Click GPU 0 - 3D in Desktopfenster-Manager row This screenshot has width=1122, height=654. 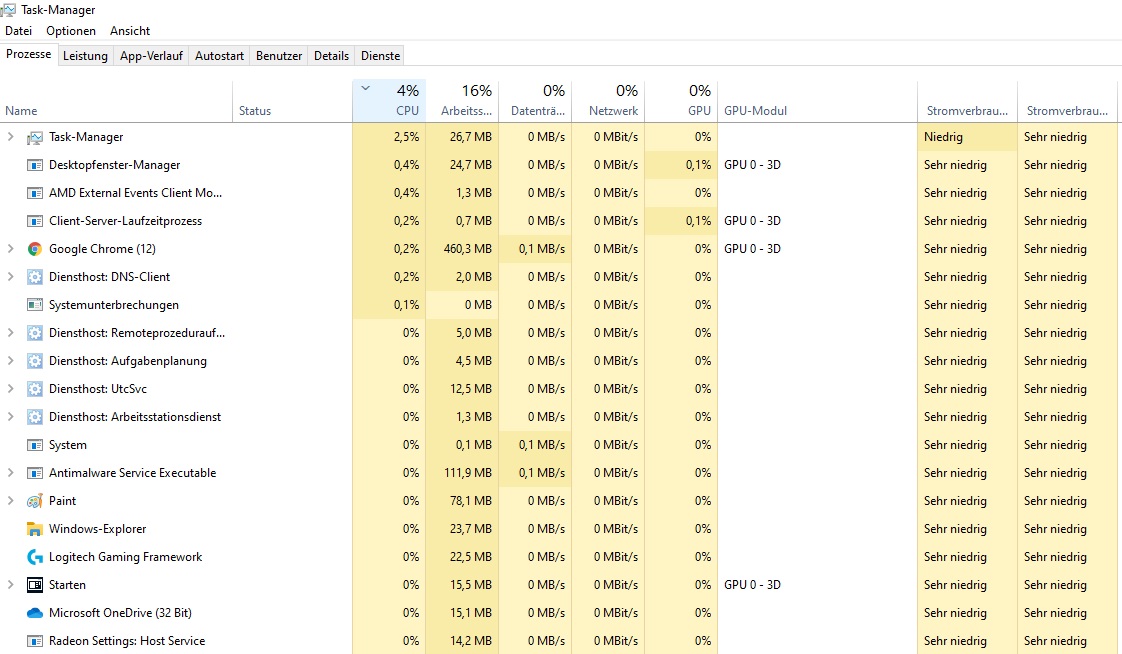point(752,165)
